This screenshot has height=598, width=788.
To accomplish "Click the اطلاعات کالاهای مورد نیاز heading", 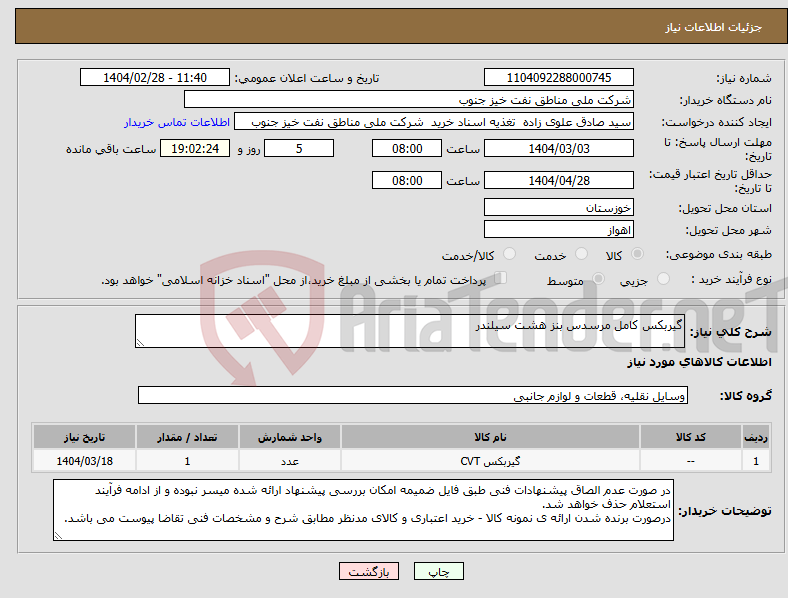I will [699, 362].
